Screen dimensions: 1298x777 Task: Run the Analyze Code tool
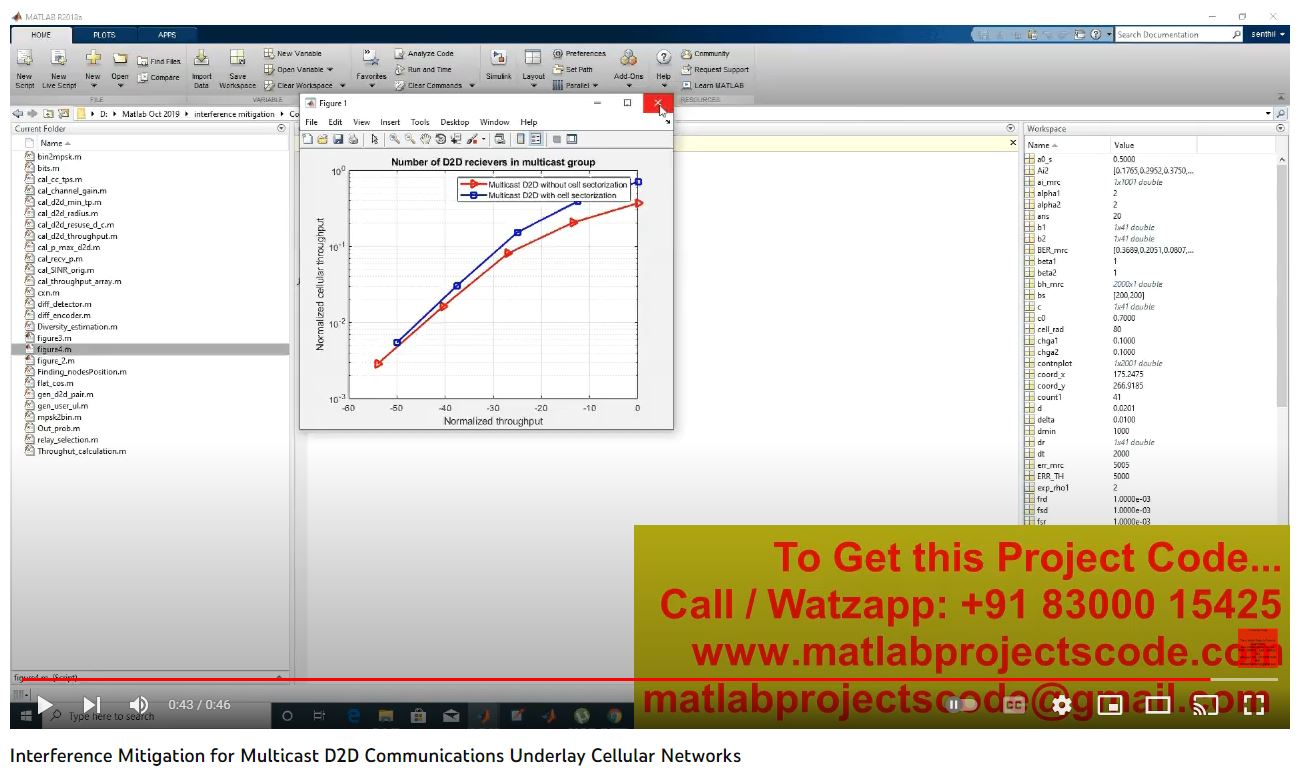[424, 54]
